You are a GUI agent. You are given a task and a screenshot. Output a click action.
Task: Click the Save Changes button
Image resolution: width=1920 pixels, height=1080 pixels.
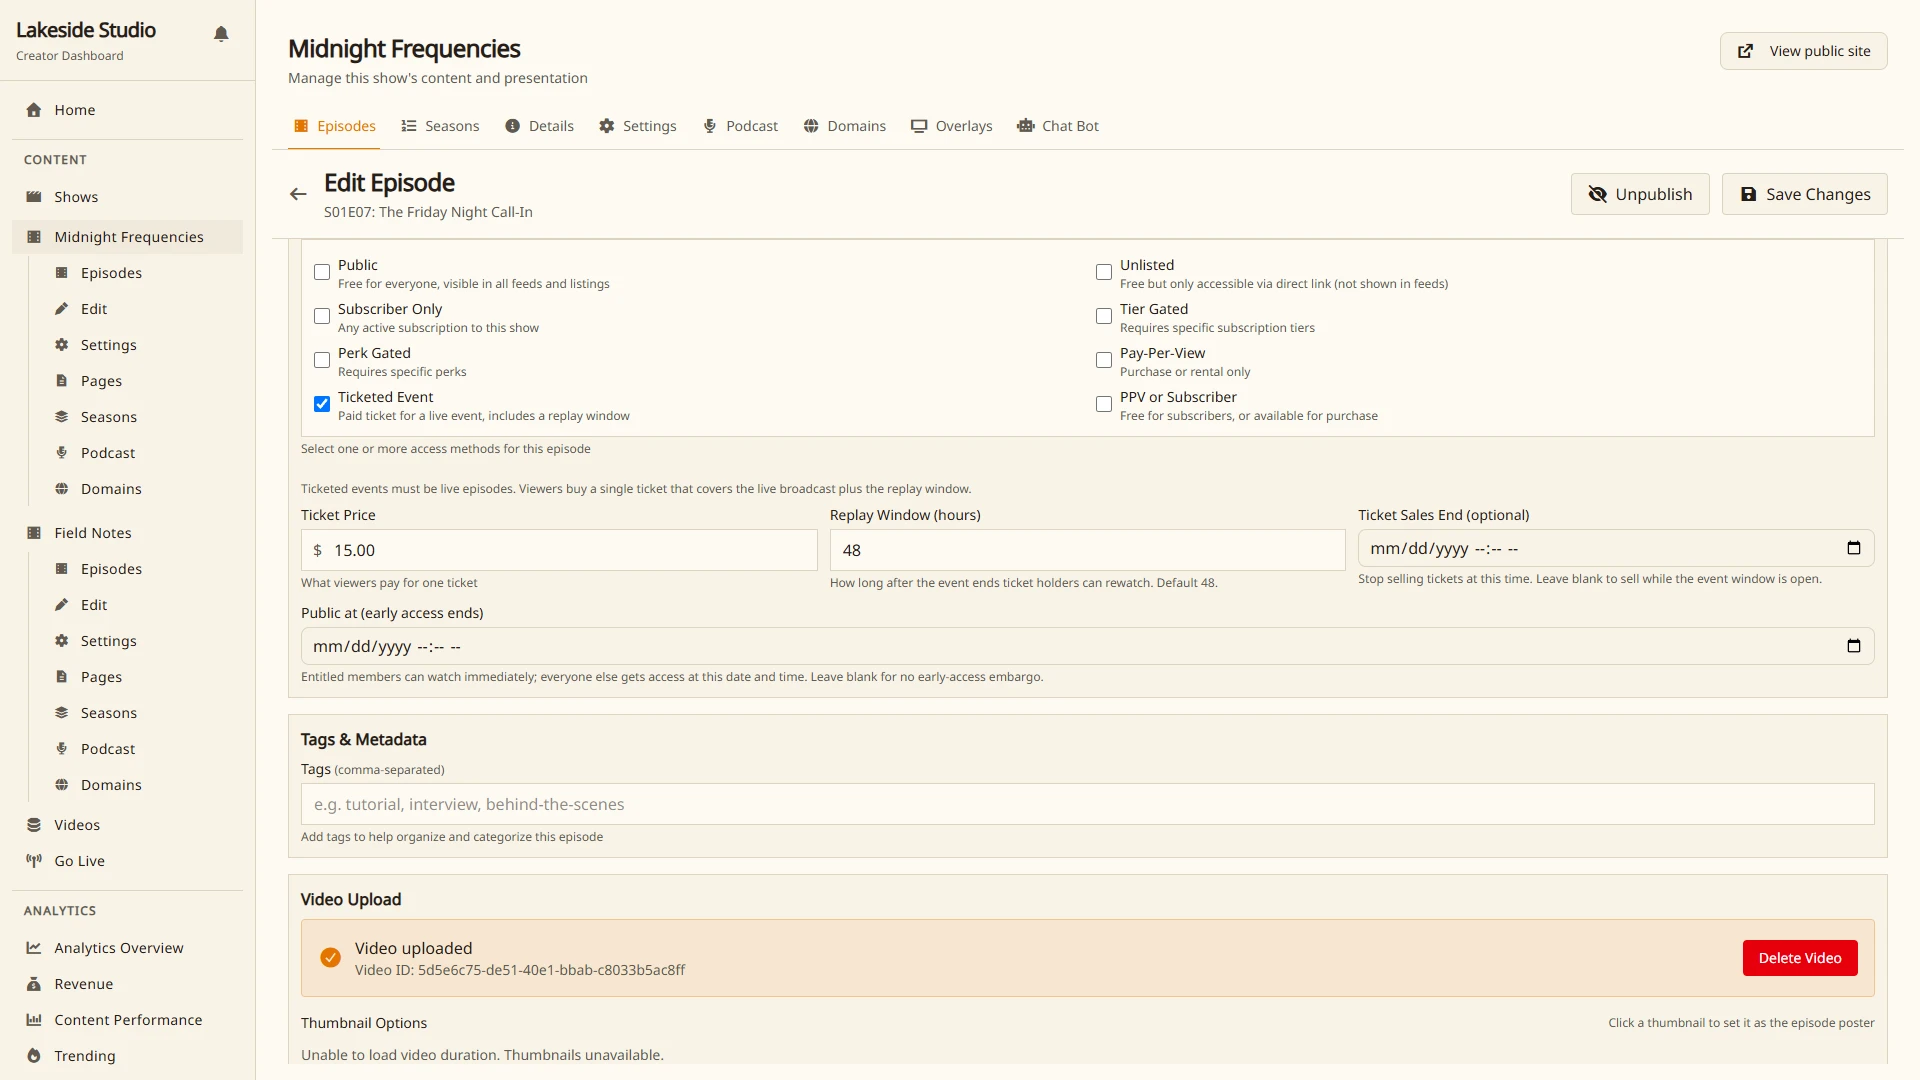click(1804, 194)
